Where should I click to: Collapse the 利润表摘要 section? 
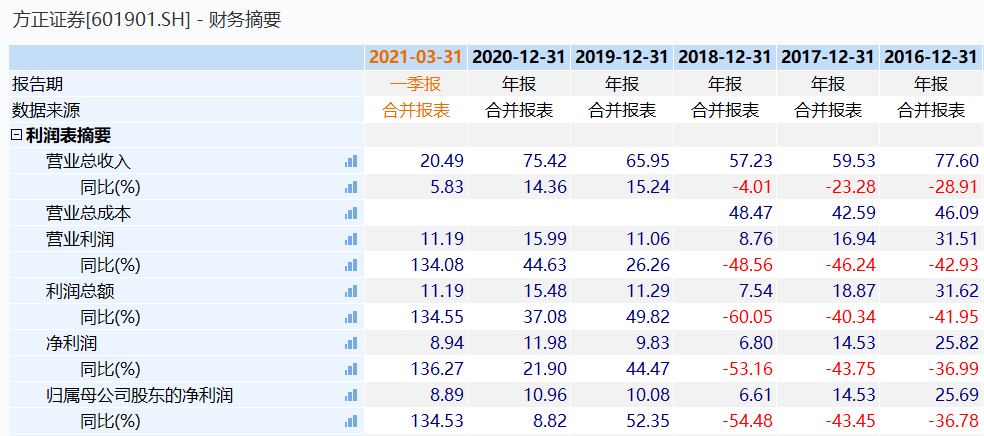point(16,135)
